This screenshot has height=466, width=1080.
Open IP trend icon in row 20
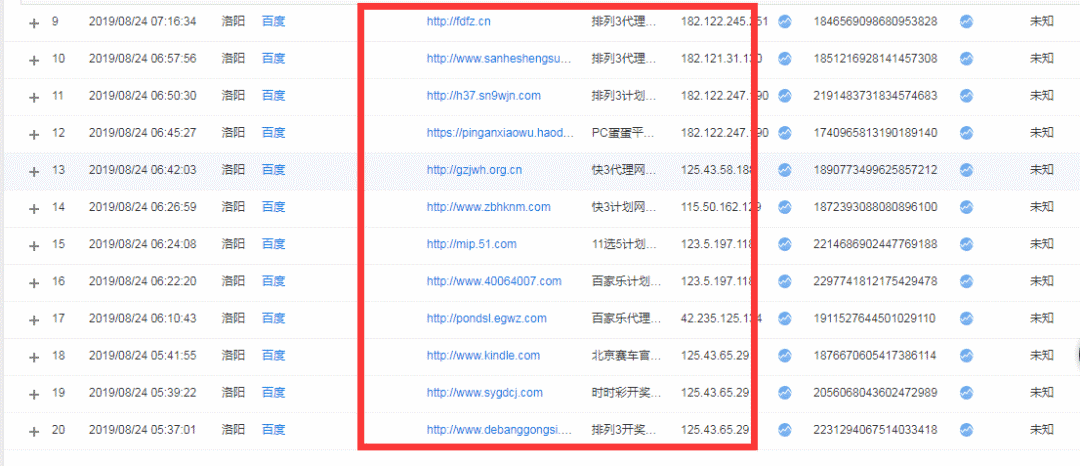point(785,430)
